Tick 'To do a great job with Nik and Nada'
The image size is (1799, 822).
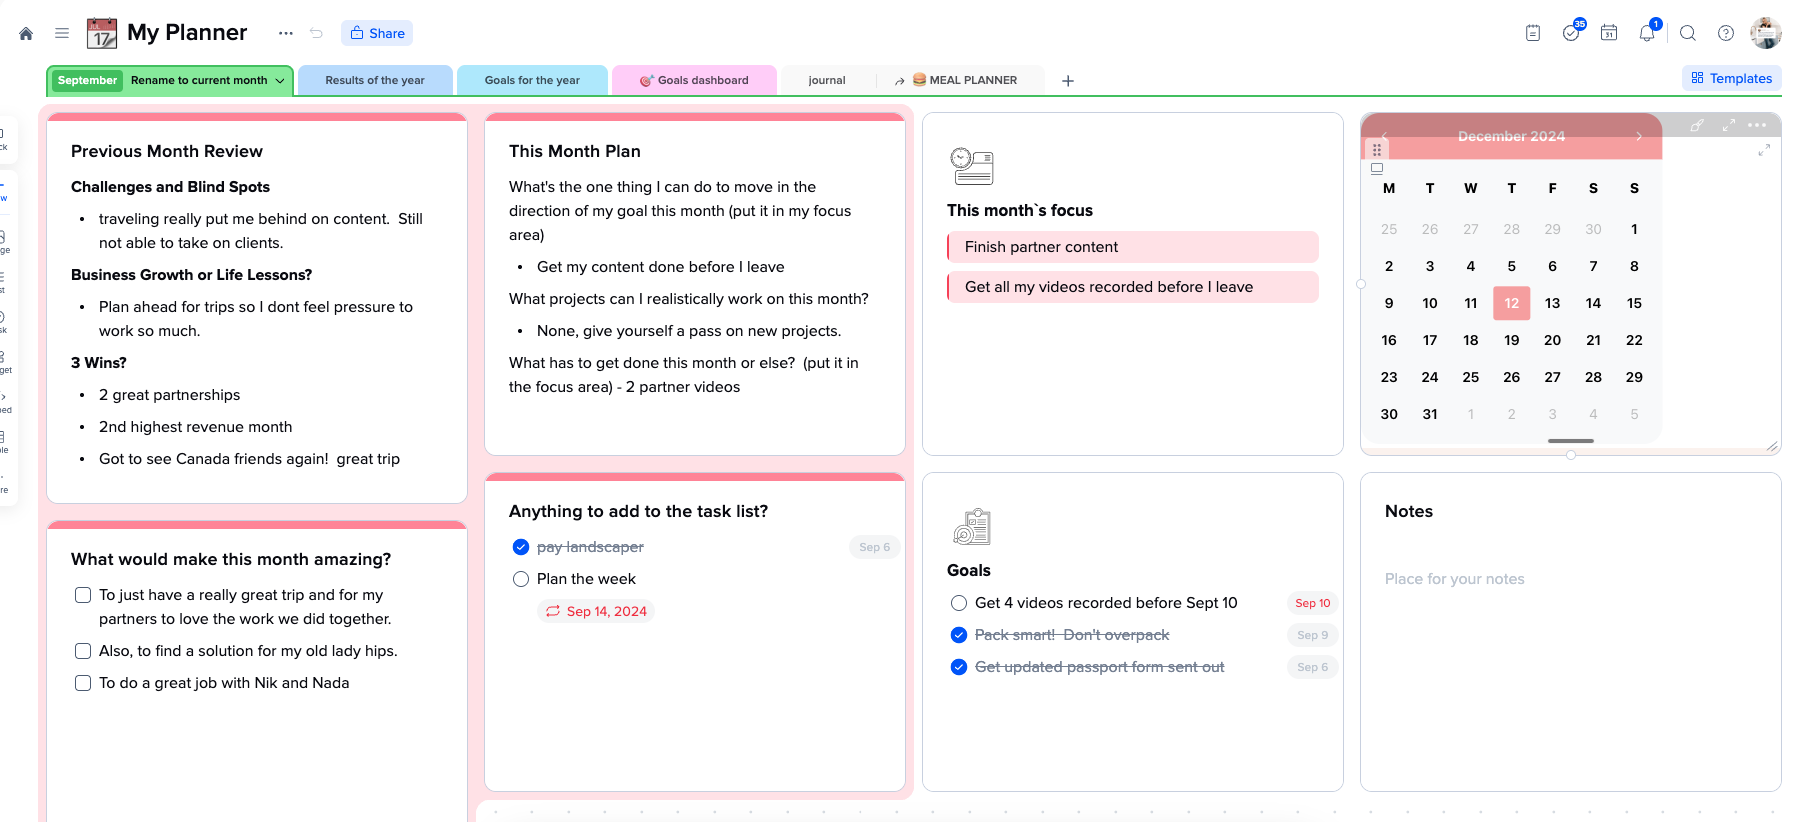coord(83,683)
